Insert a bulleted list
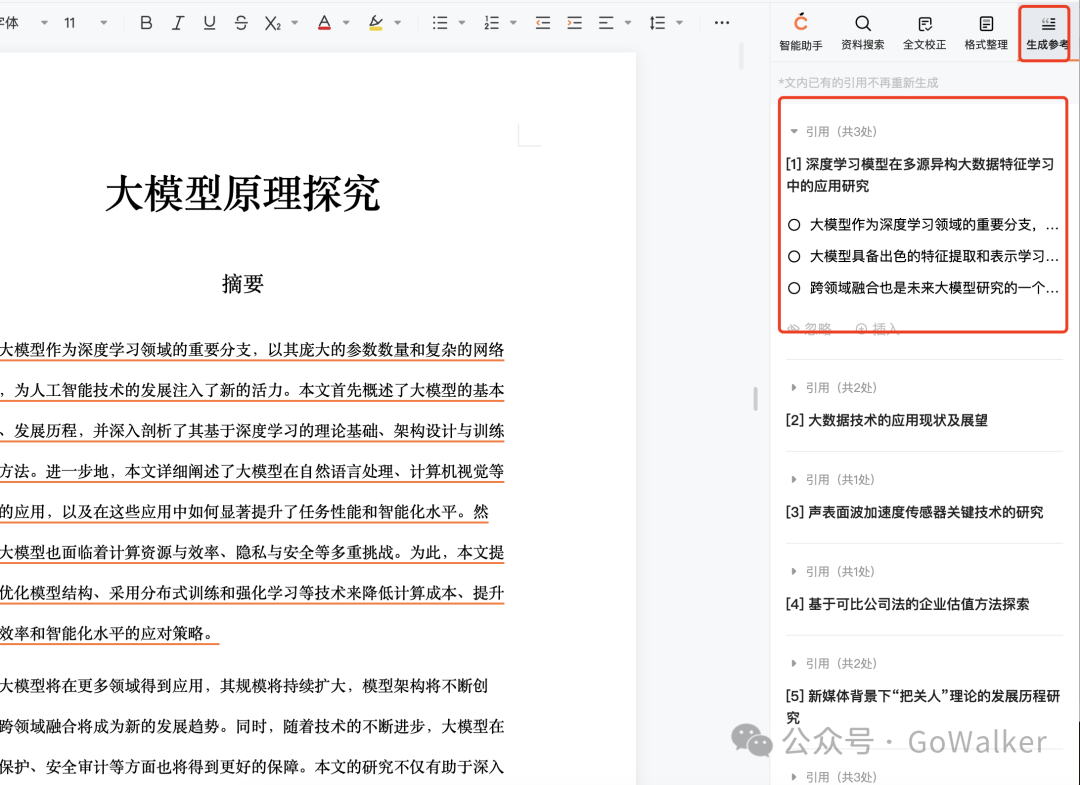Screen dimensions: 1080x785 [x=439, y=23]
